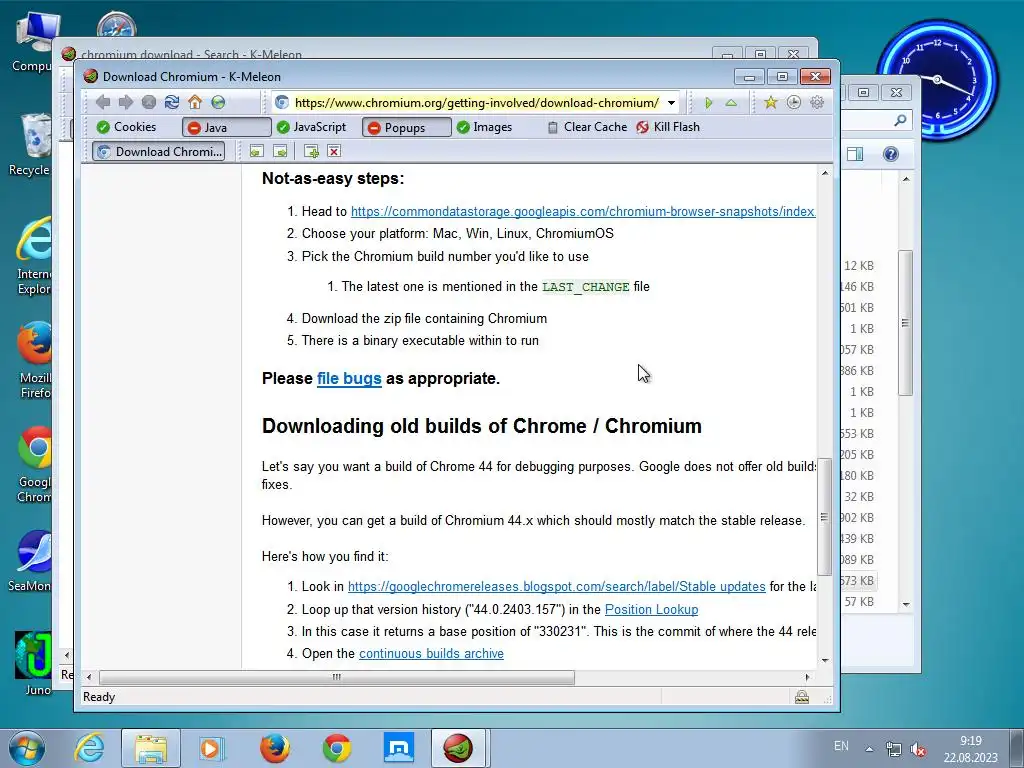Follow the file bugs link
The image size is (1024, 768).
coord(349,378)
